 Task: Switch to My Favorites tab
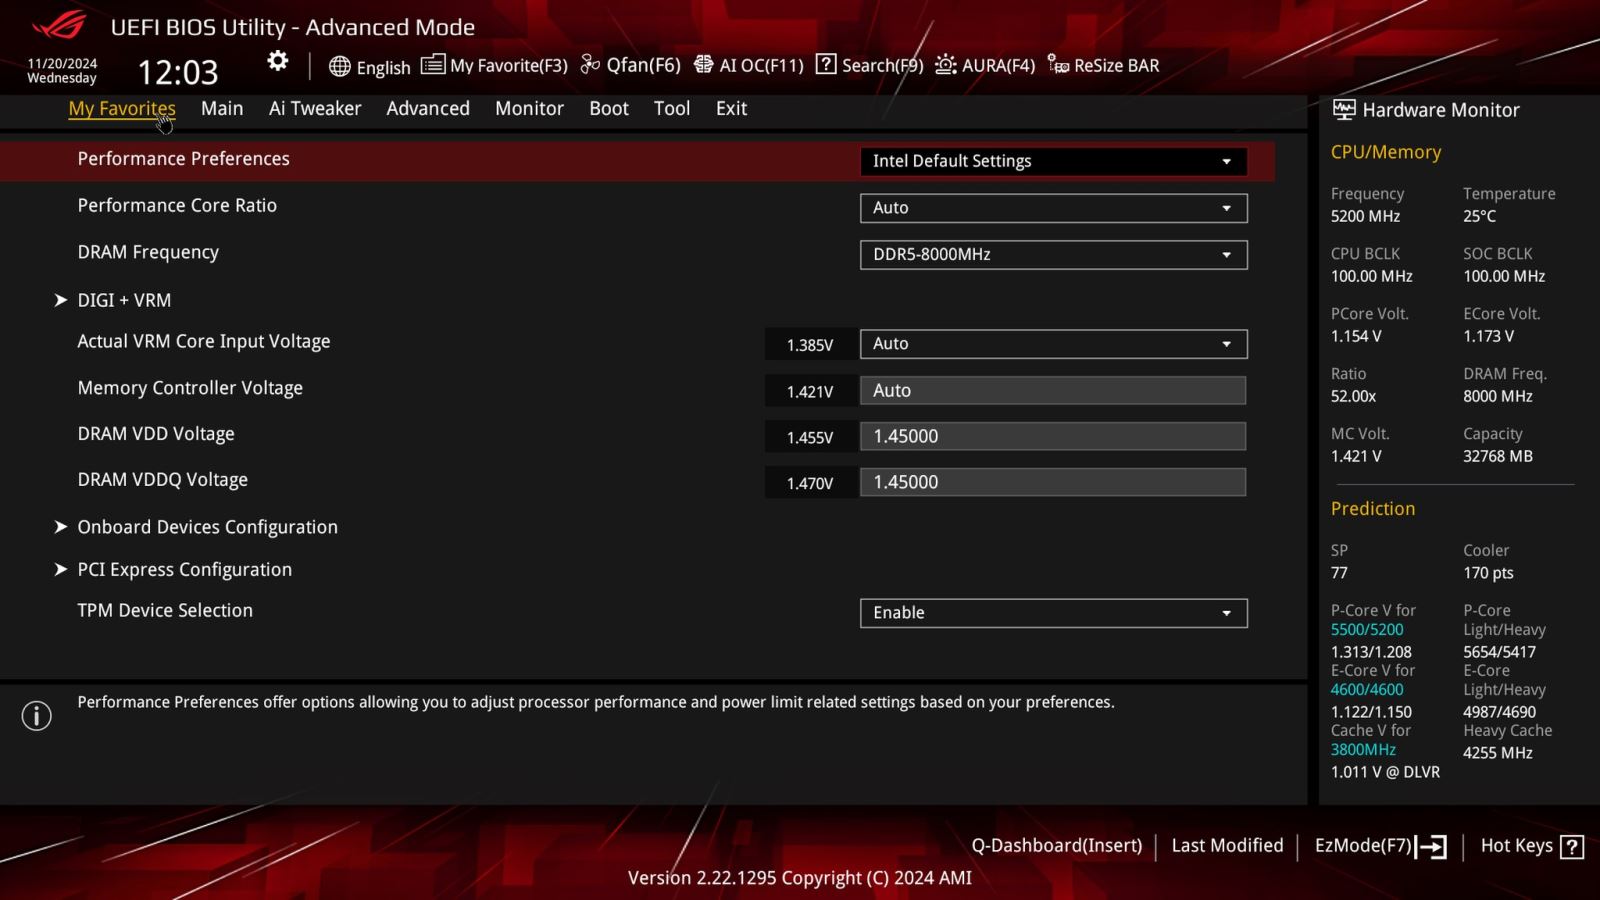[122, 108]
